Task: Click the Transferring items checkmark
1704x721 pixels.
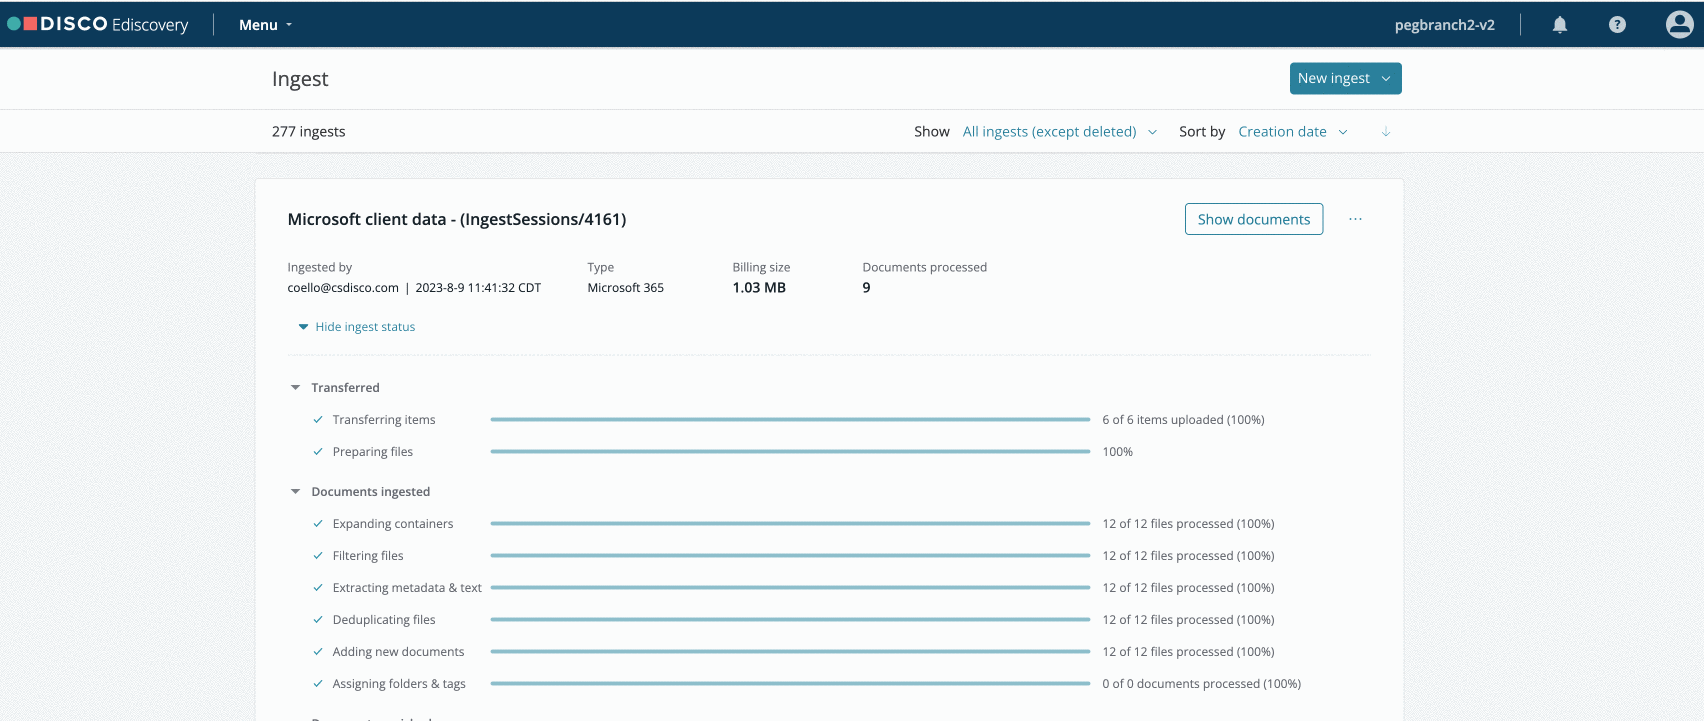Action: click(318, 420)
